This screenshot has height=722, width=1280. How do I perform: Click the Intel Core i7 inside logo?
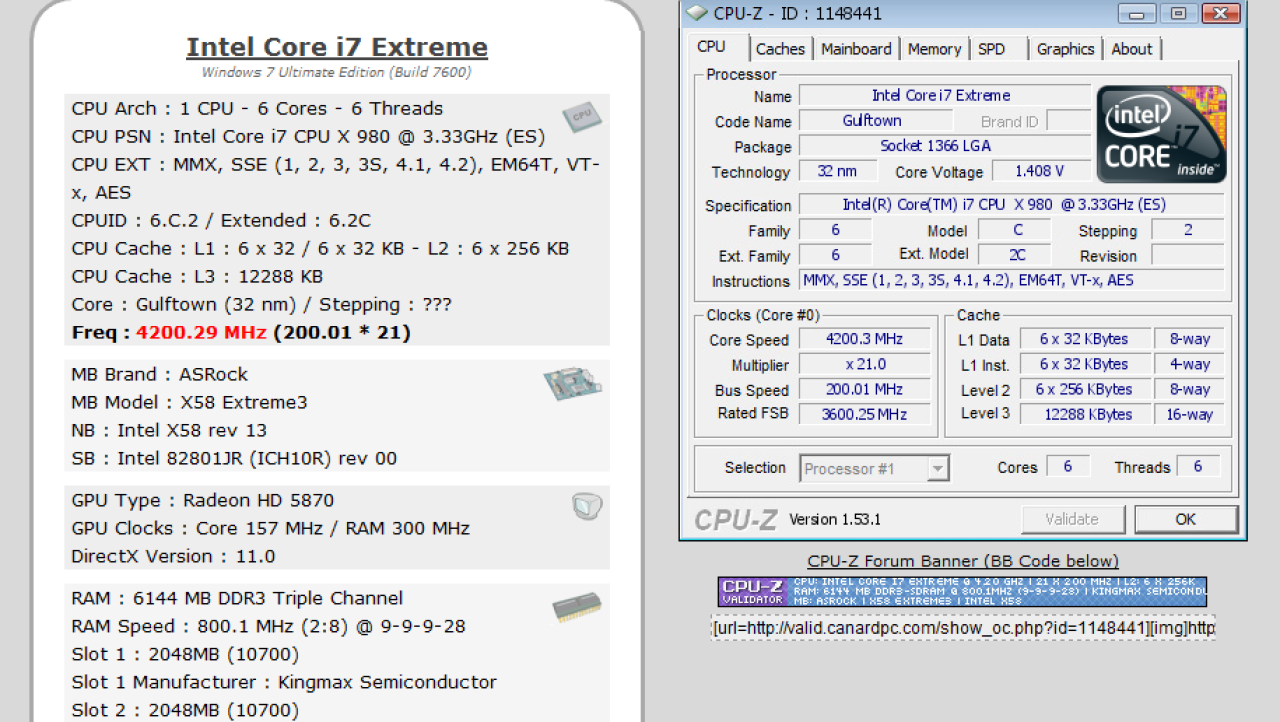click(1162, 134)
